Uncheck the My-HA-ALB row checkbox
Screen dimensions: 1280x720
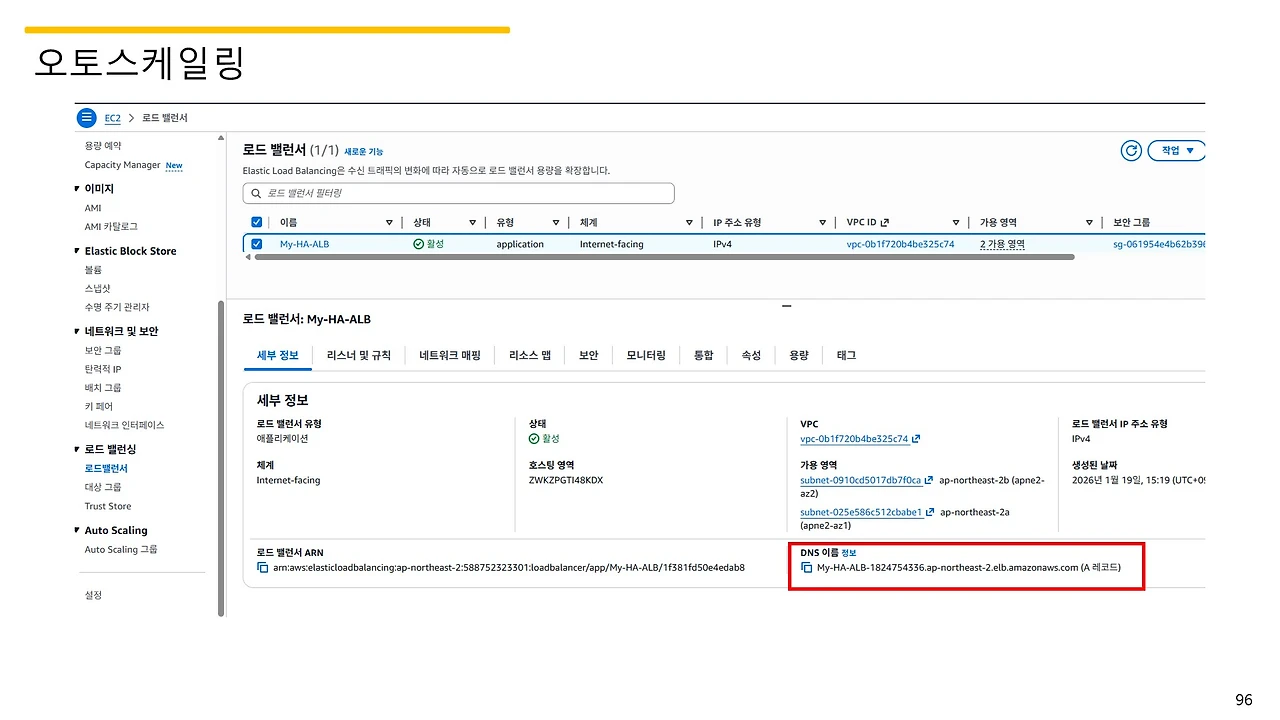tap(257, 244)
